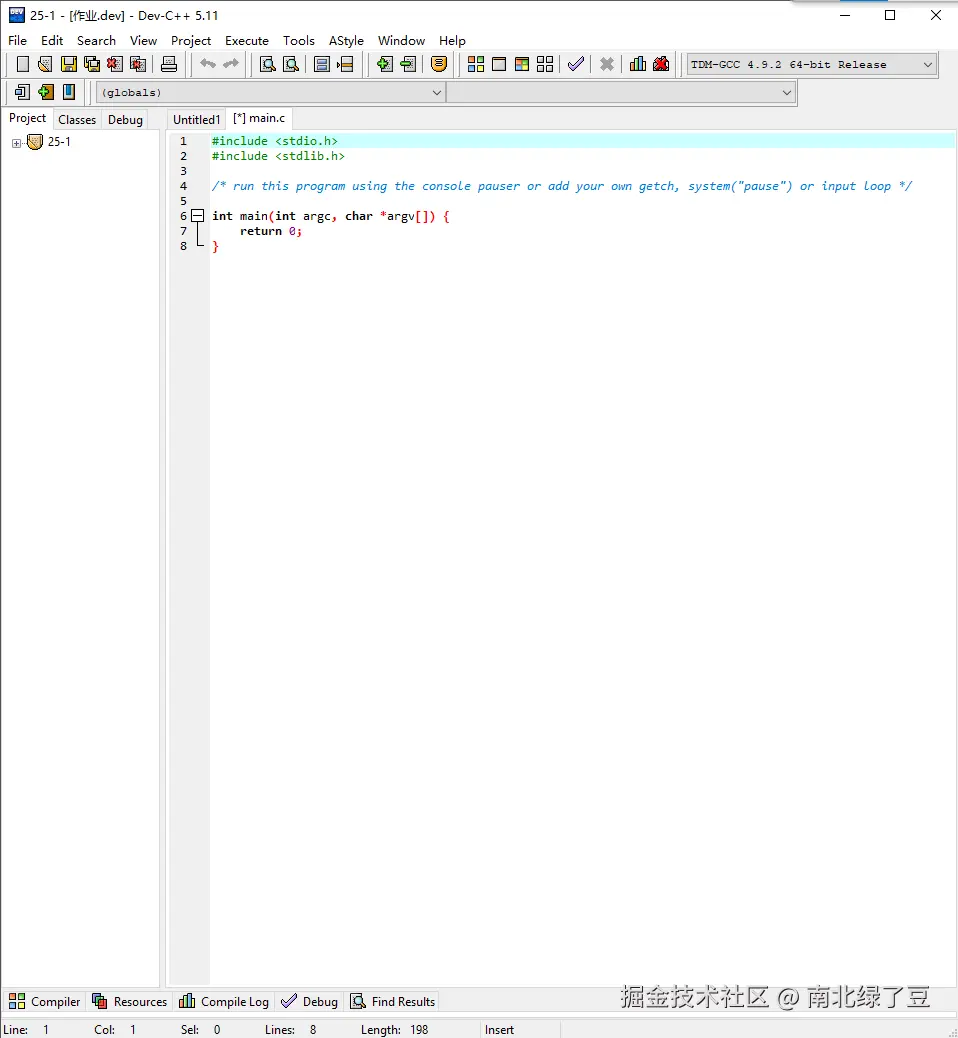Viewport: 958px width, 1038px height.
Task: Click the green plus Insert icon
Action: click(46, 92)
